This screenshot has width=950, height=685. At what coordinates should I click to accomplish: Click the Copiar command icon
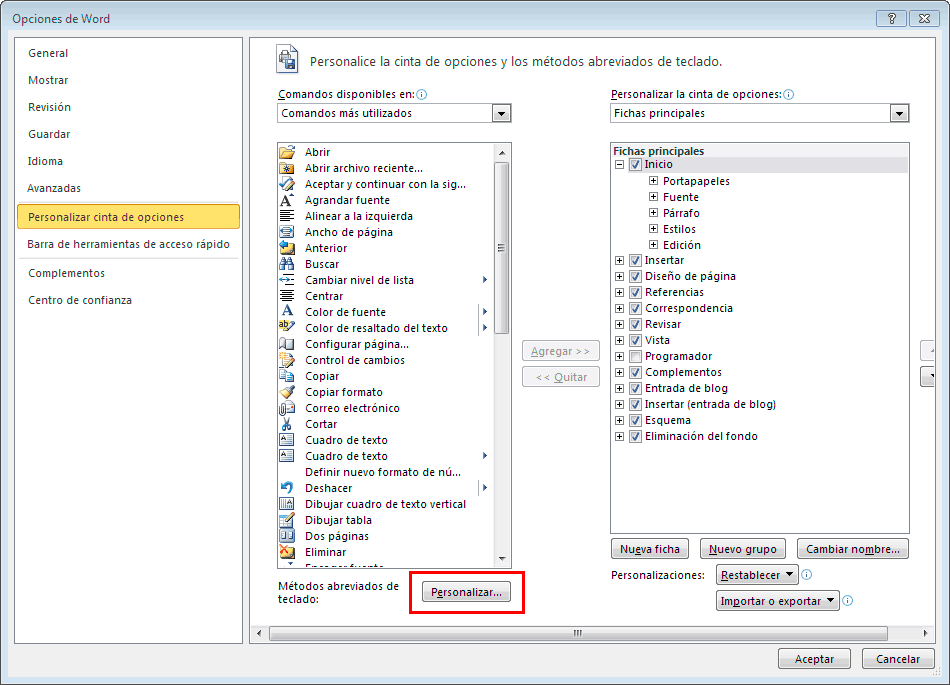(x=287, y=376)
